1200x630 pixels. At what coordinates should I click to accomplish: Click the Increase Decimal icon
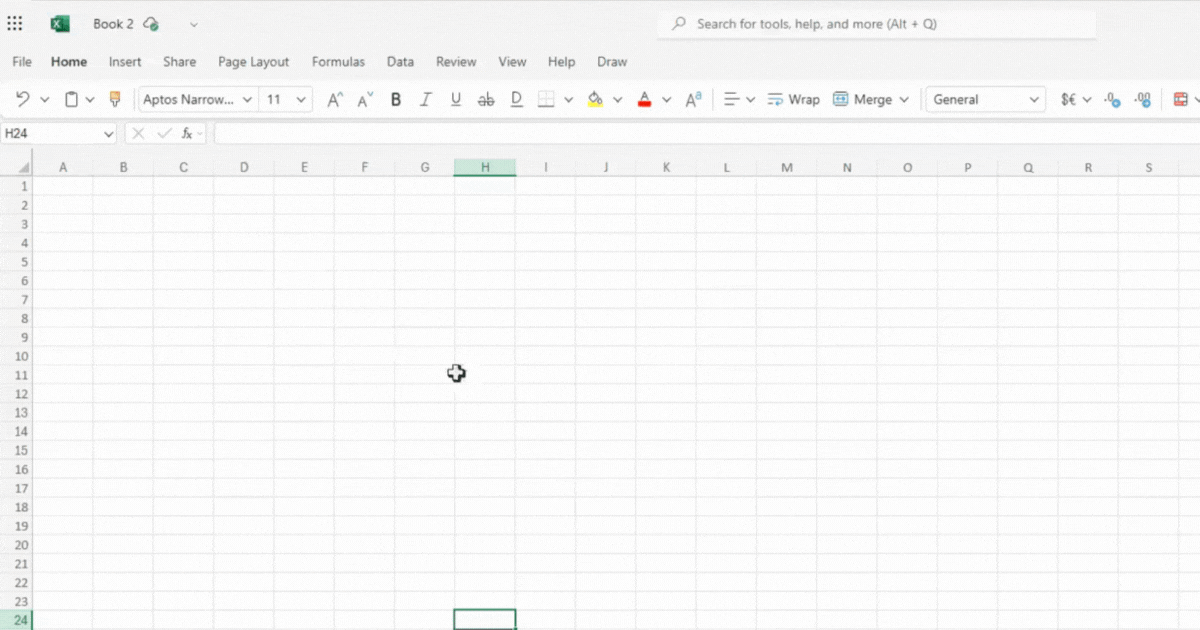click(1112, 99)
